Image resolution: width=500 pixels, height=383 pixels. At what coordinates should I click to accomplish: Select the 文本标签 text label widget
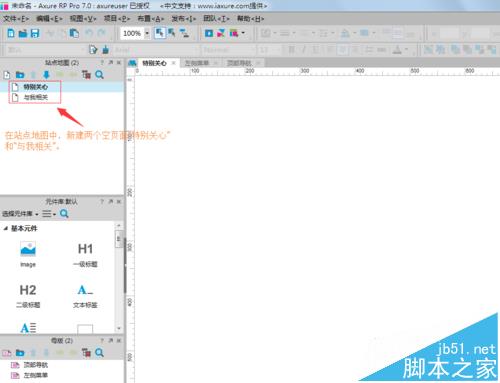[x=85, y=296]
